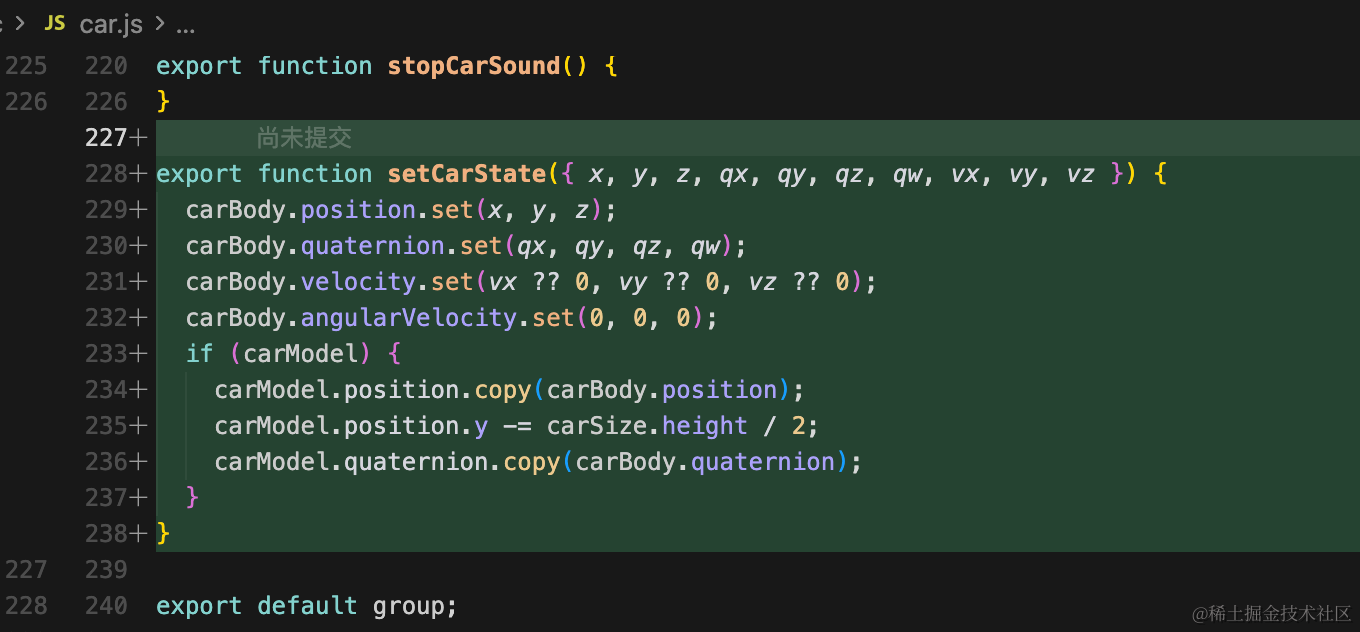Open the car.js breadcrumb item

[x=111, y=24]
